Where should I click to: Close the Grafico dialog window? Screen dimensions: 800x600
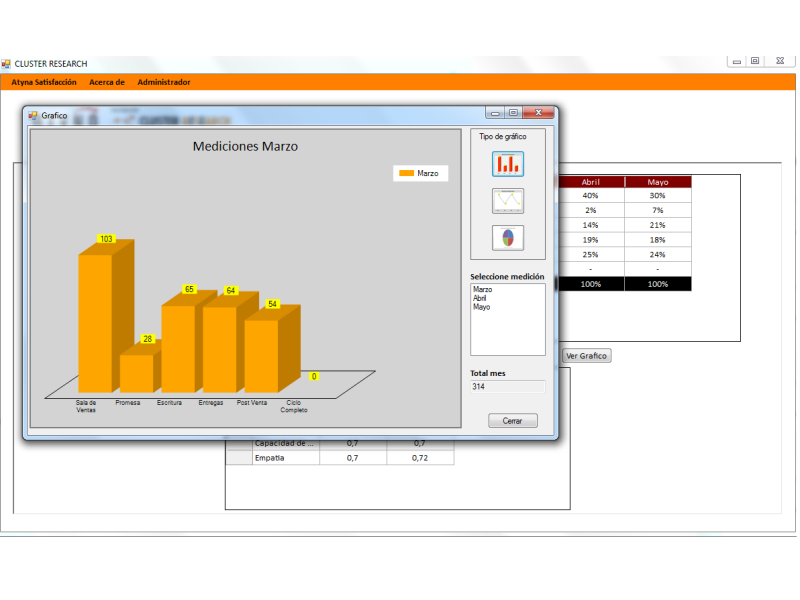point(539,113)
